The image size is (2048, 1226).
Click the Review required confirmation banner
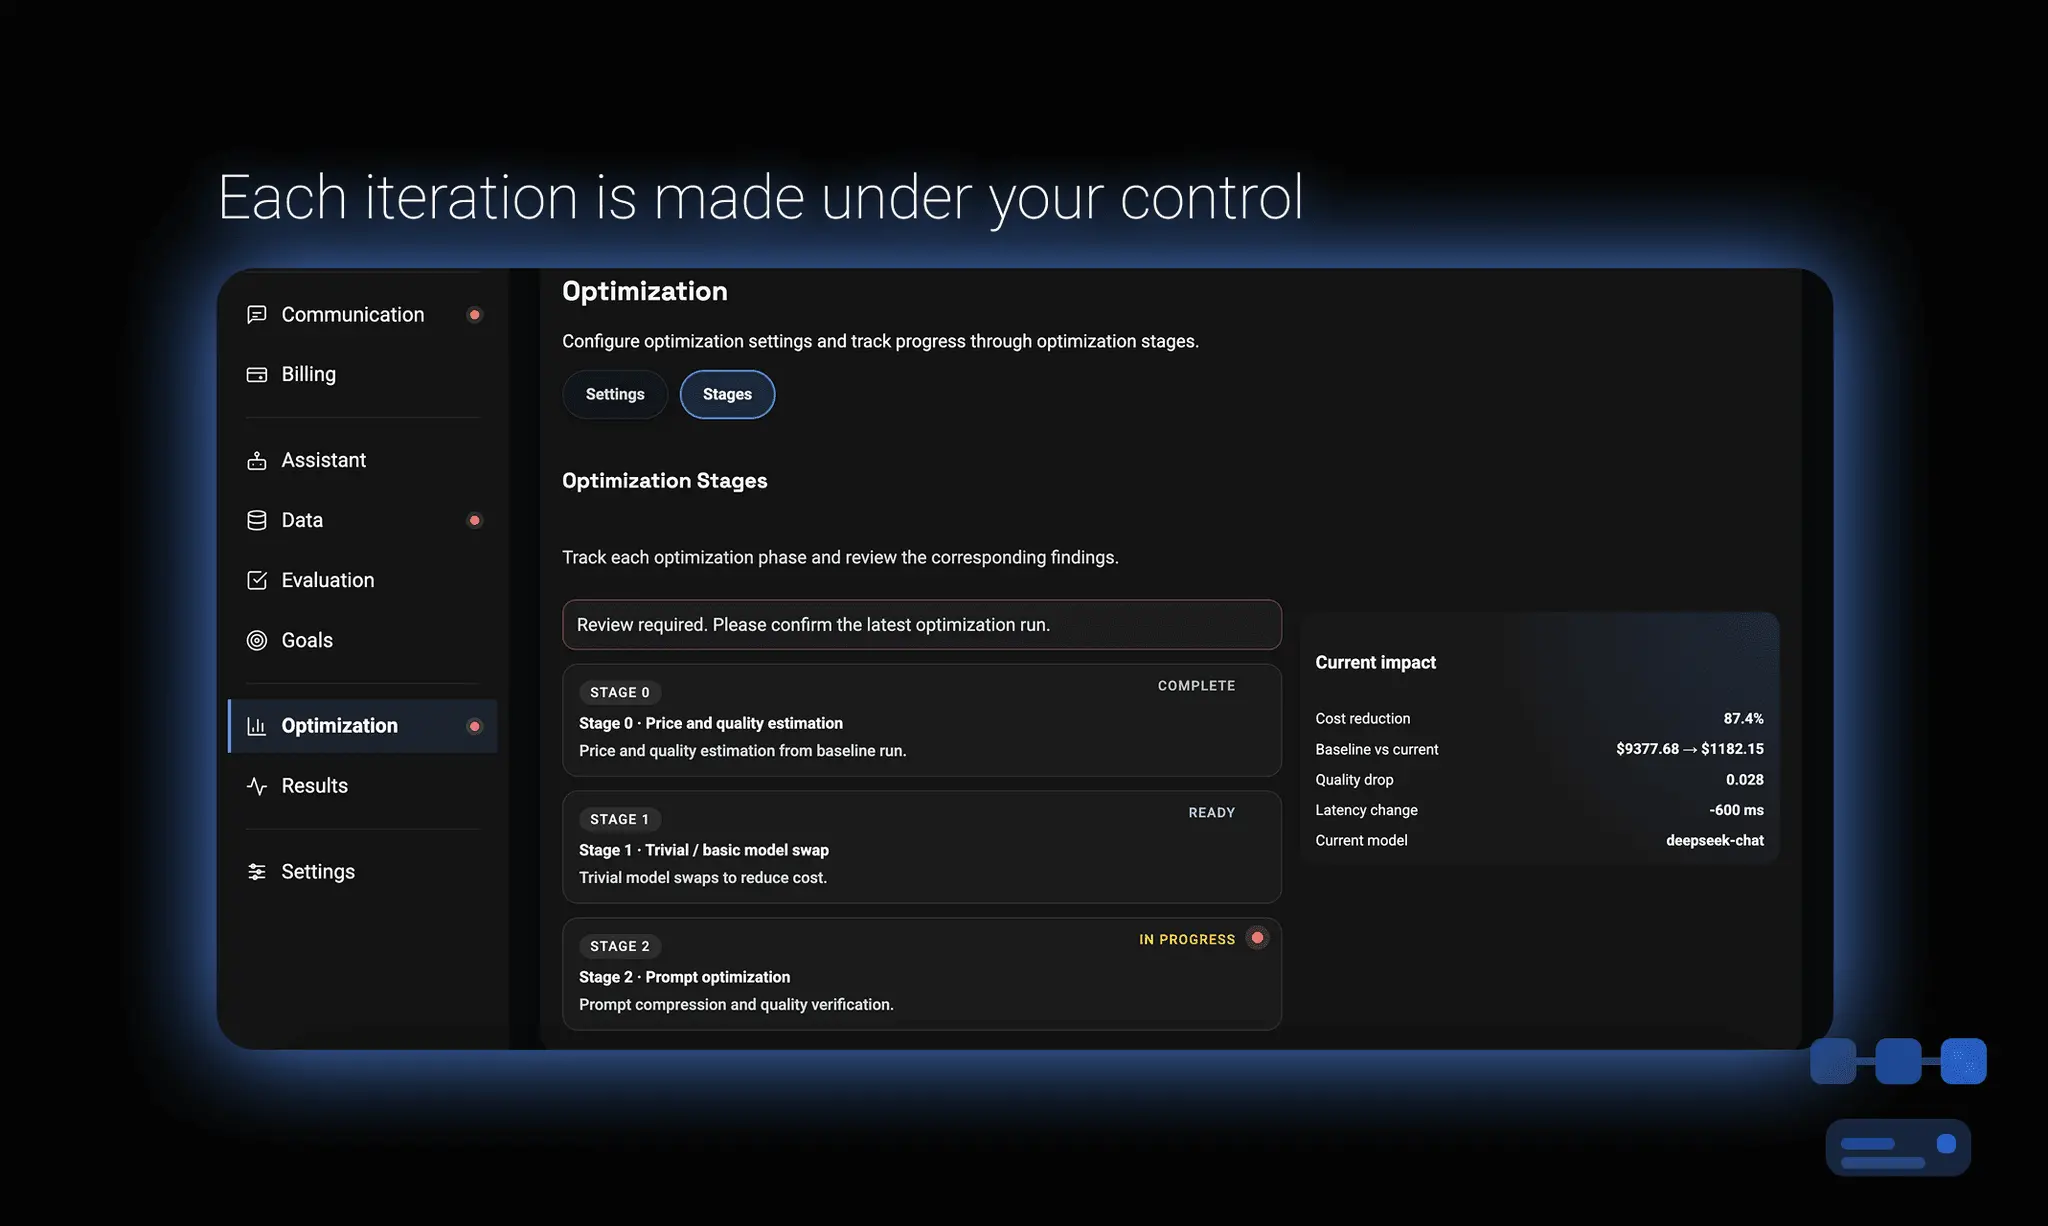(922, 625)
